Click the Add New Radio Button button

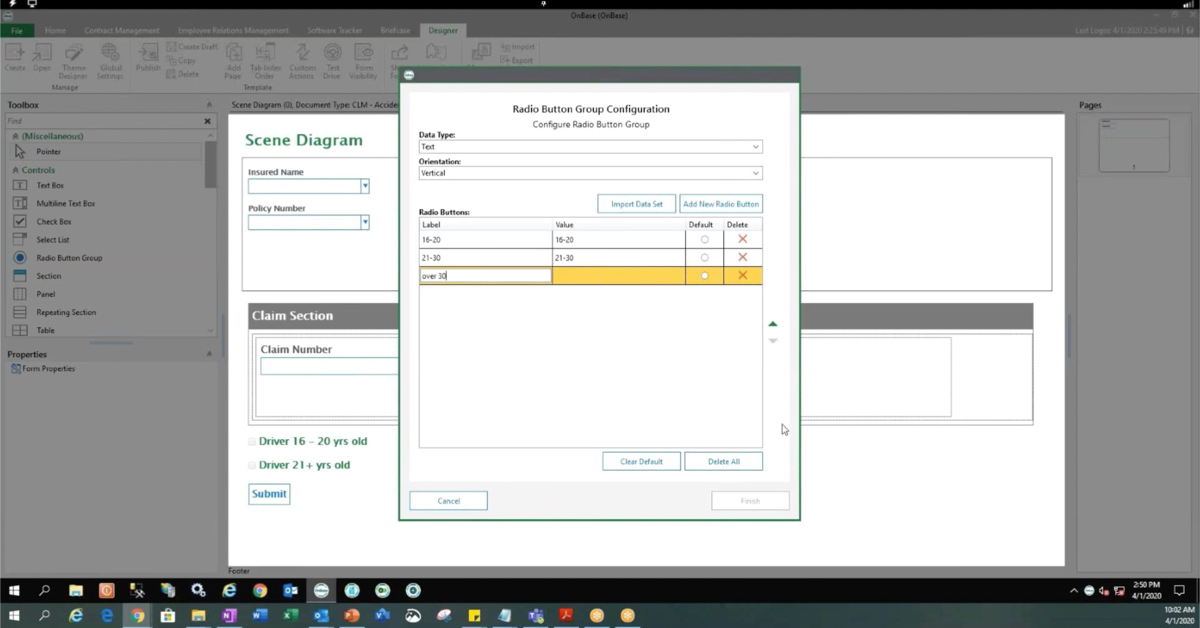click(x=722, y=203)
